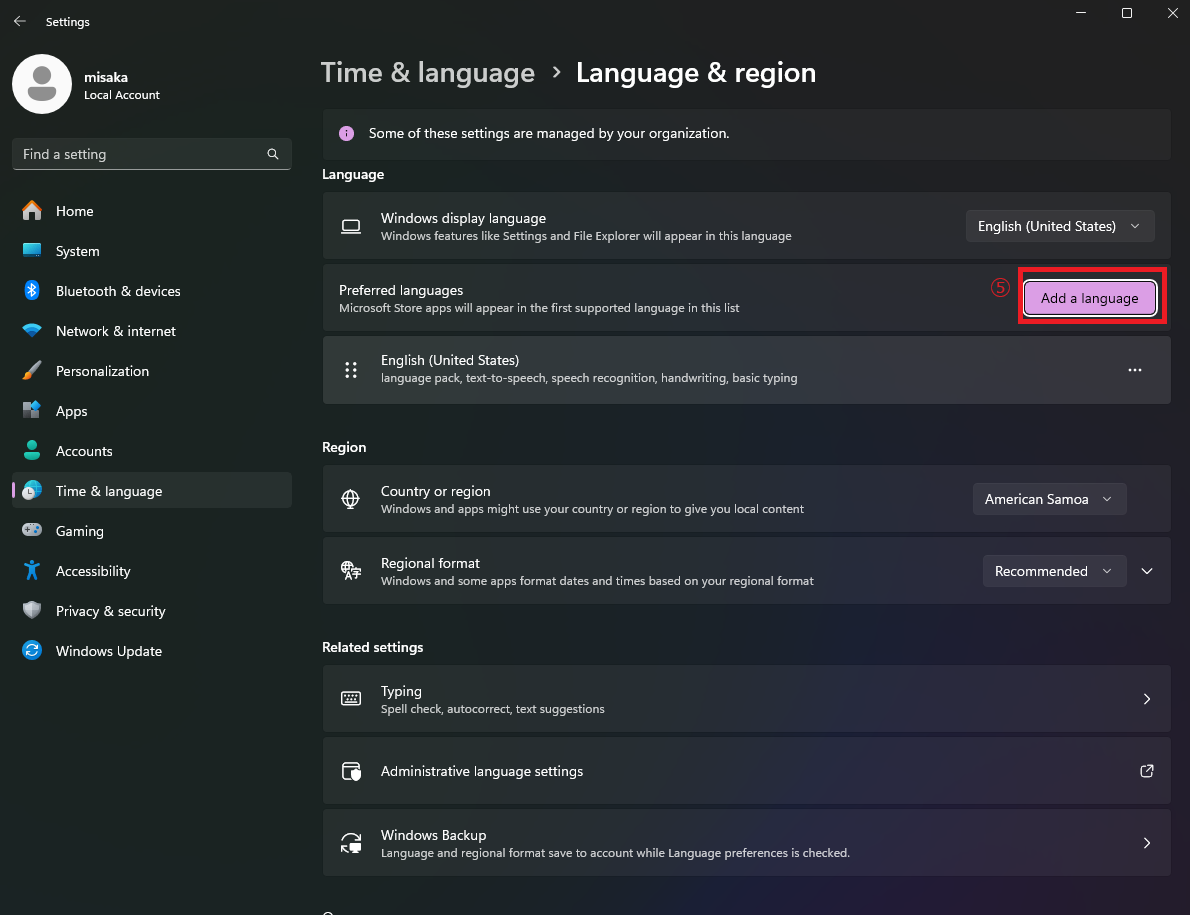The width and height of the screenshot is (1190, 915).
Task: Open Typing related settings
Action: 746,699
